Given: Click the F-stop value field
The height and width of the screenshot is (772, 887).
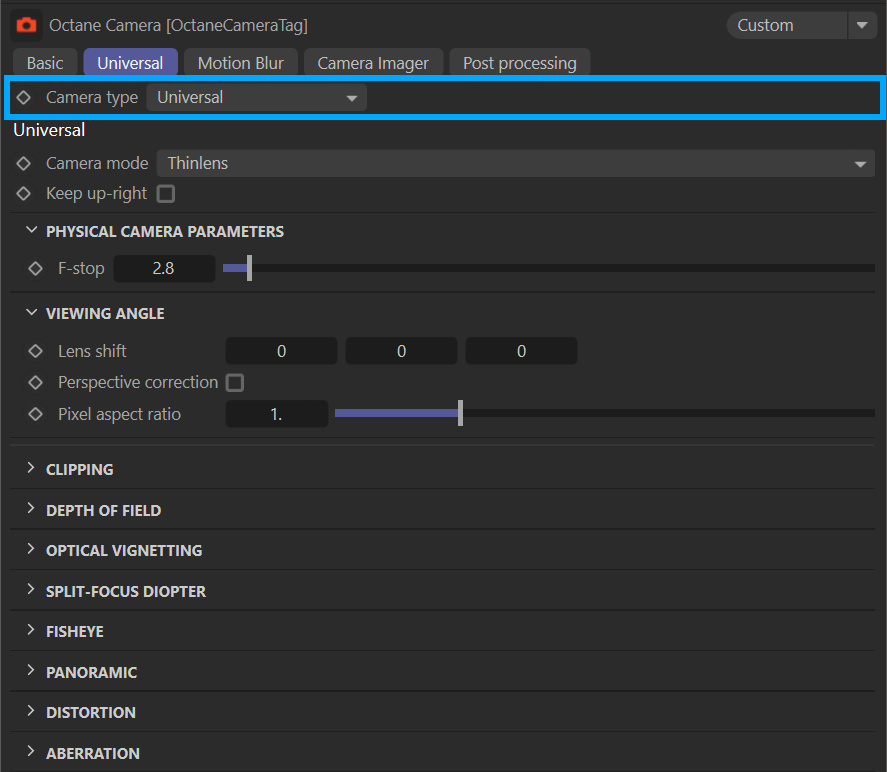Looking at the screenshot, I should point(164,268).
